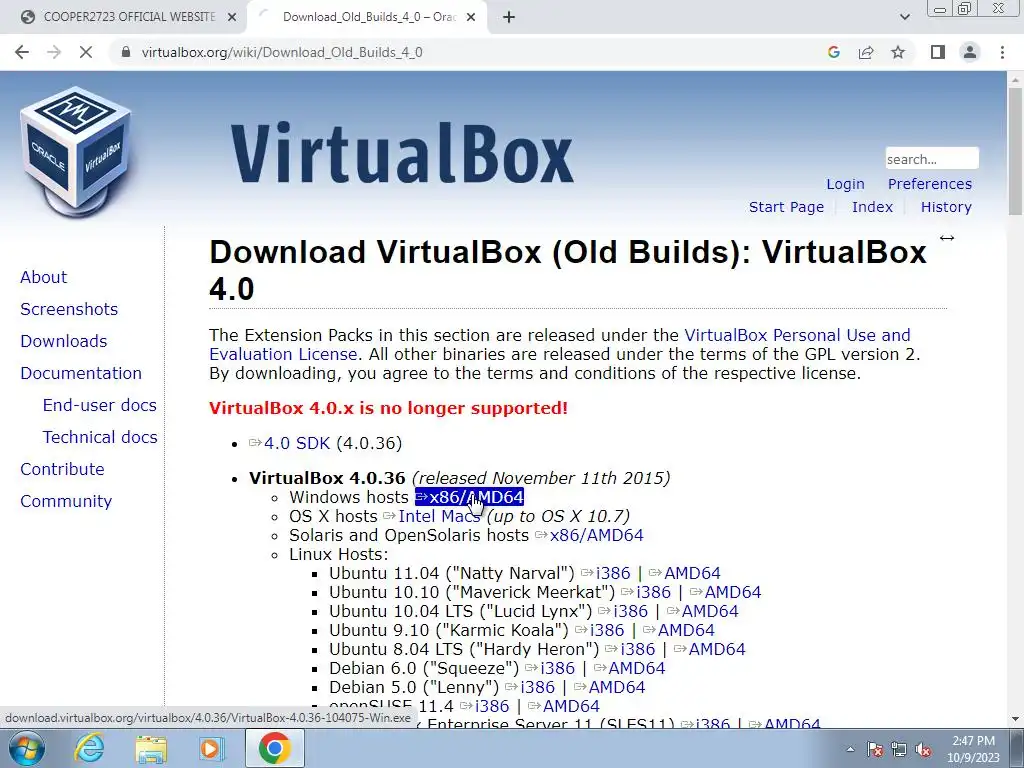This screenshot has width=1024, height=768.
Task: Select the Download_Old_Builds_4_0 tab
Action: click(367, 17)
